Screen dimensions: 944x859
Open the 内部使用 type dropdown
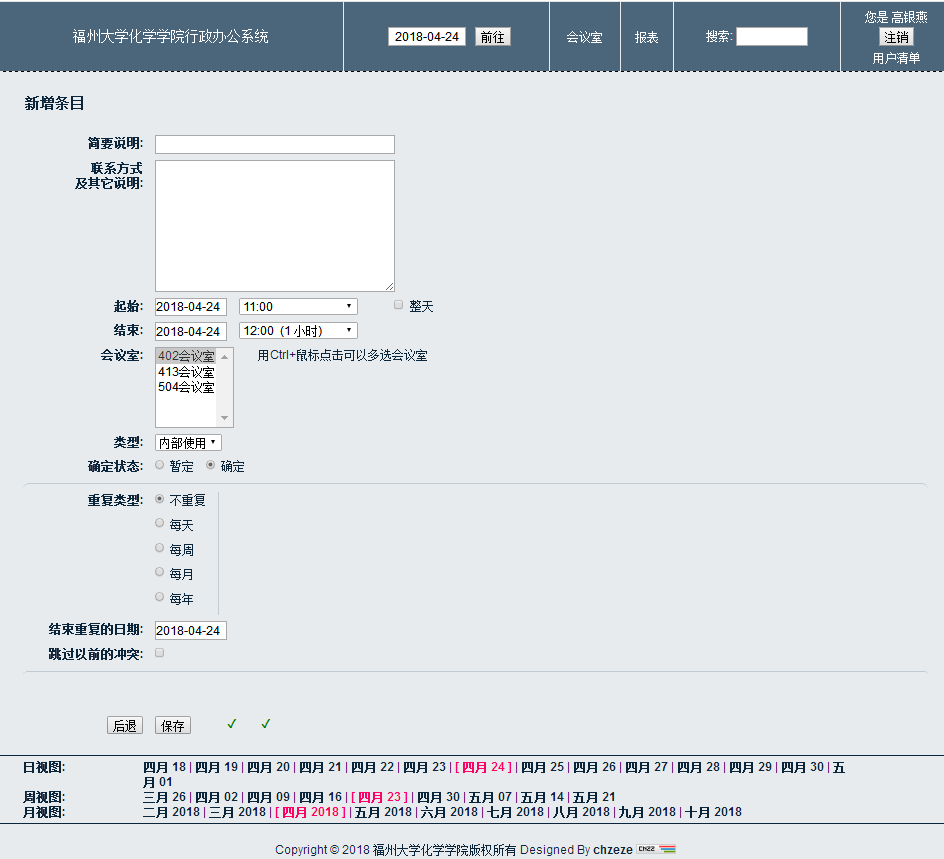click(188, 442)
